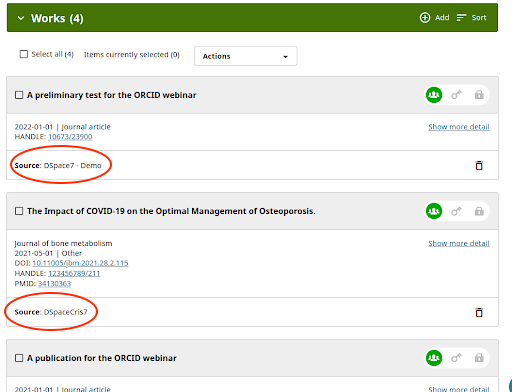The image size is (512, 392).
Task: Set COVID-19 Osteoporosis work to trusted parties
Action: coord(456,211)
